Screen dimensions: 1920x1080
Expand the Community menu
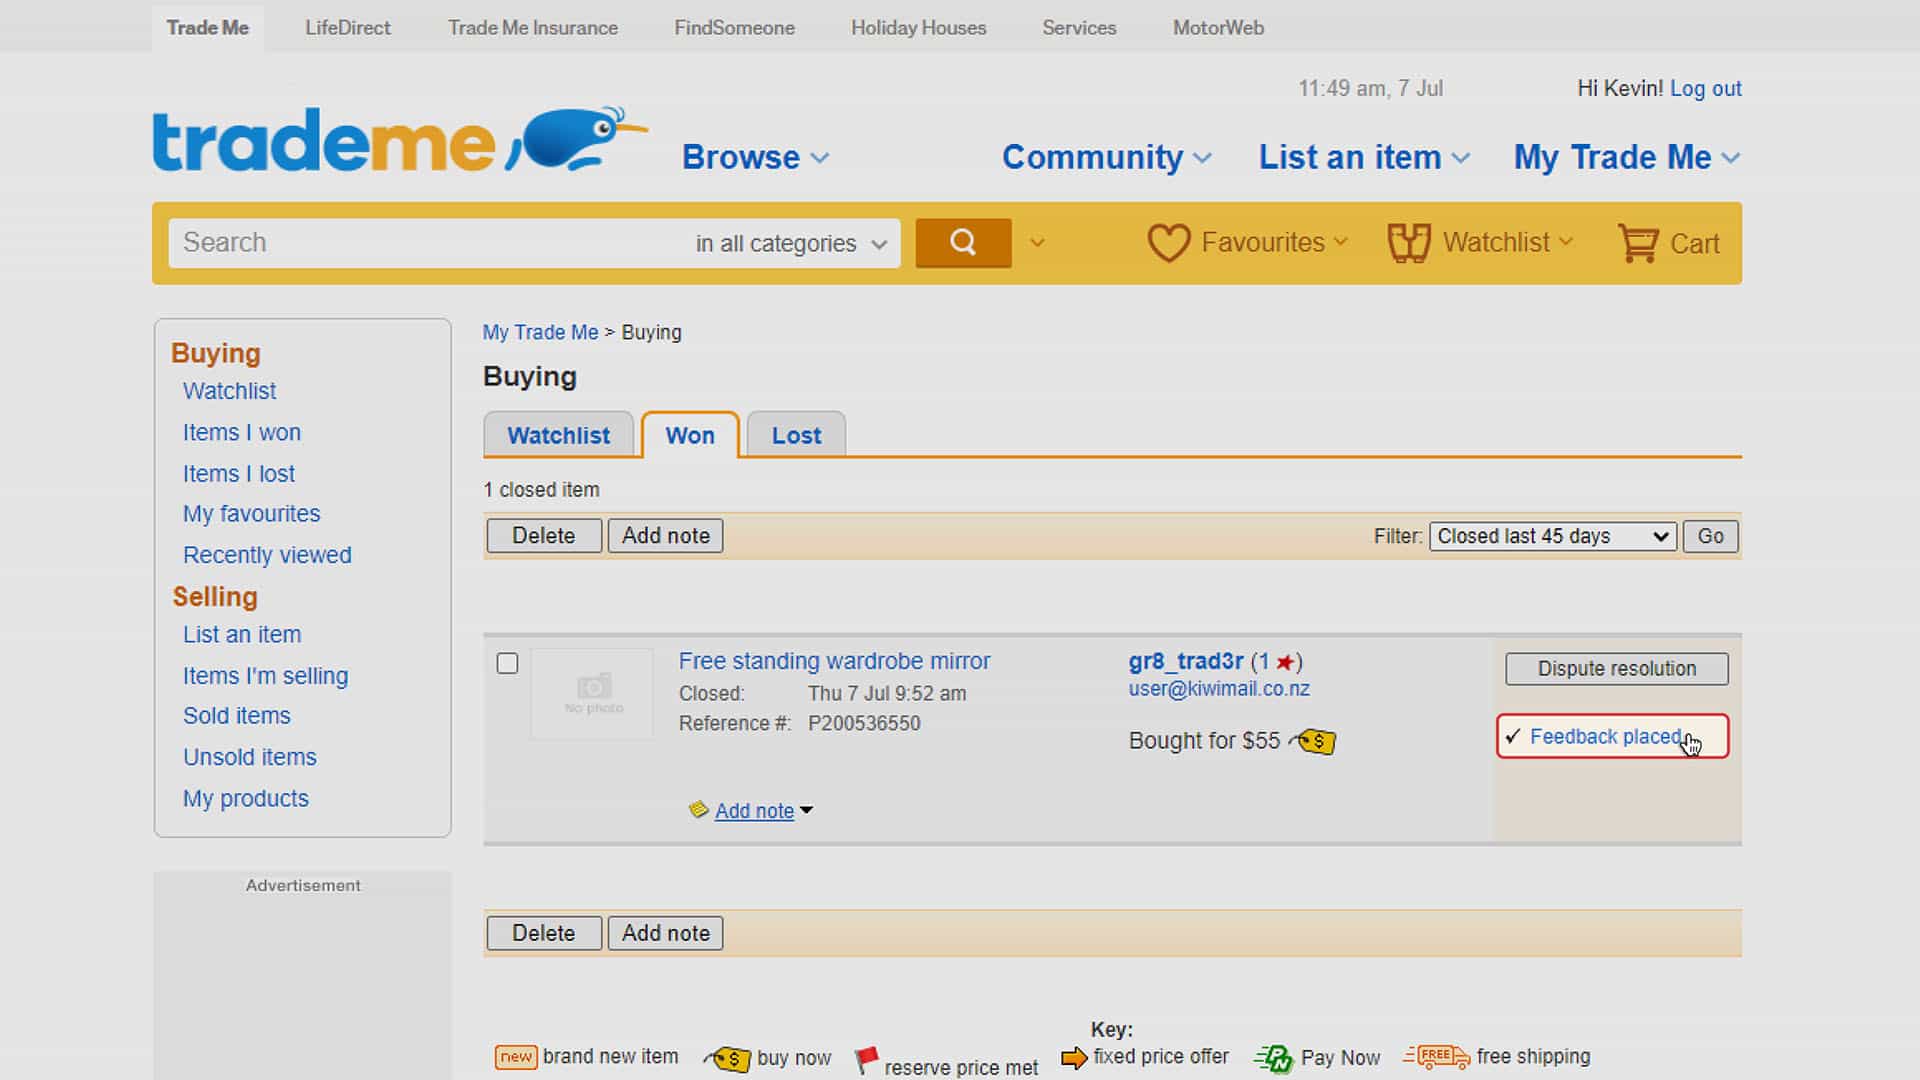[1106, 157]
